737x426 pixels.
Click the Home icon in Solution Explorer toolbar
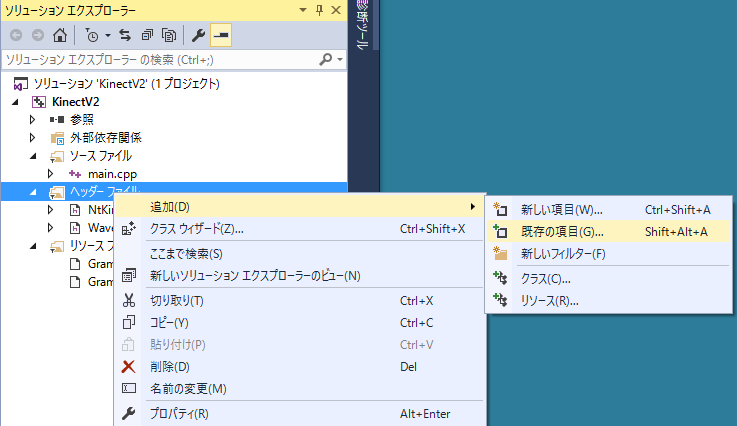pos(60,35)
